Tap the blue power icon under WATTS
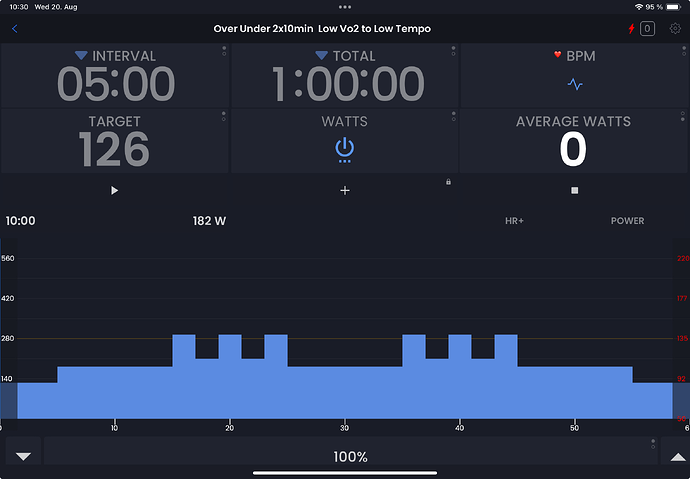The image size is (690, 479). 345,150
